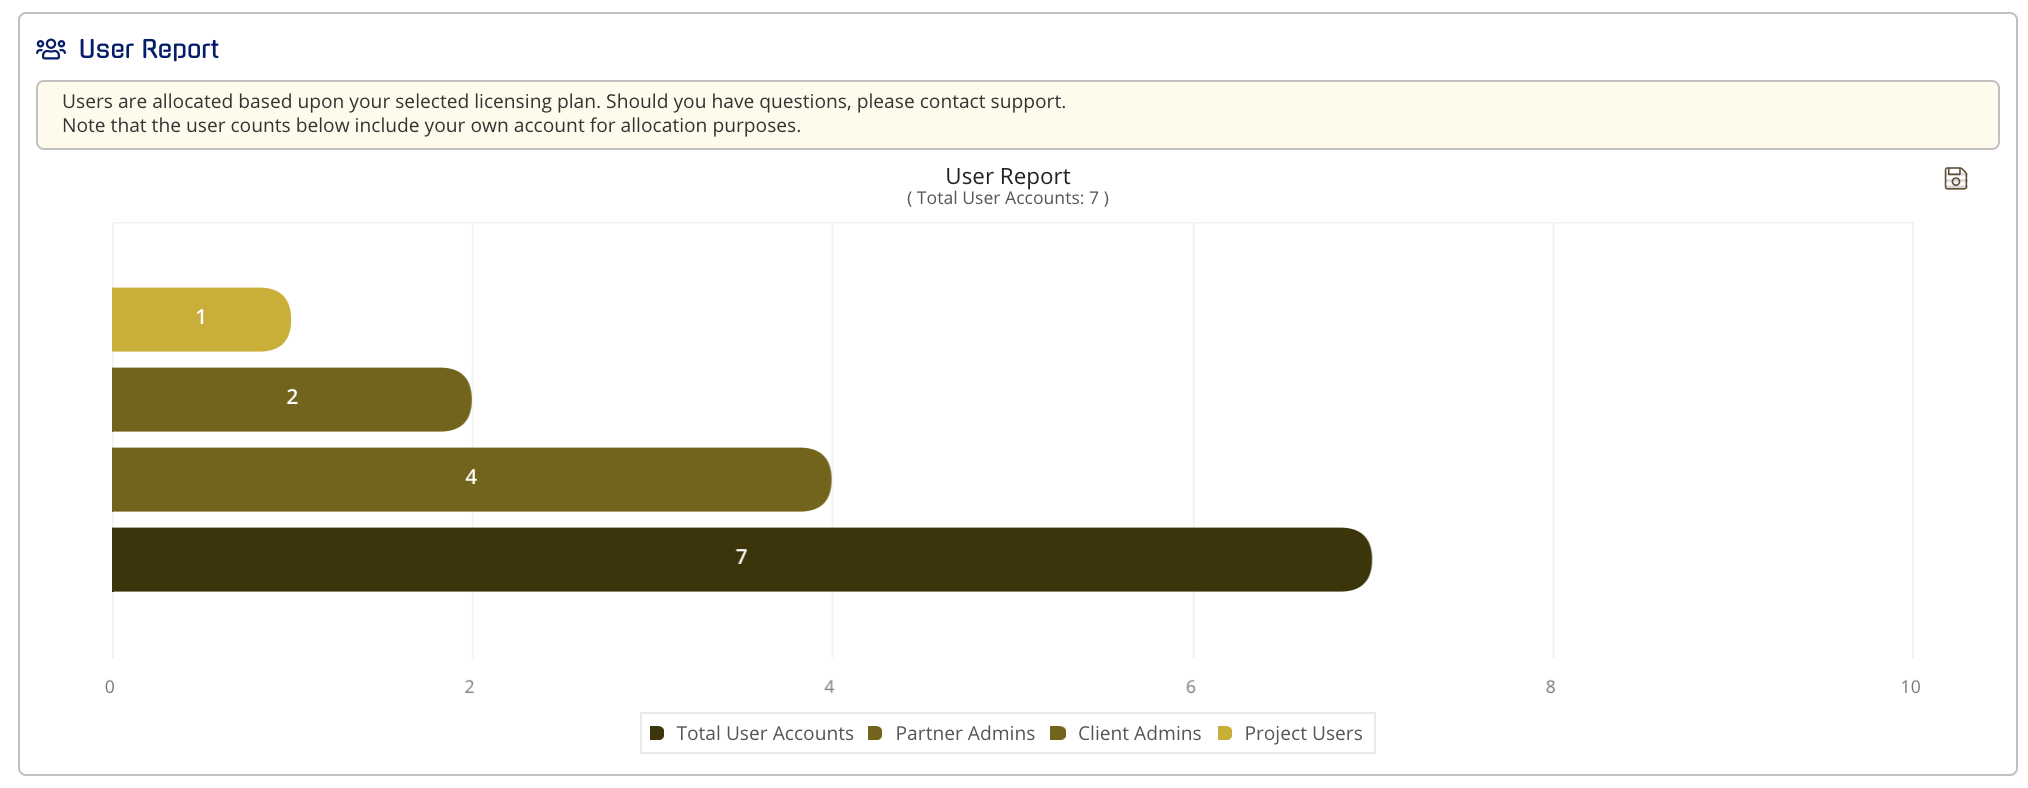Click the Total User Accounts: 7 subtitle
The image size is (2028, 788).
(x=1008, y=198)
